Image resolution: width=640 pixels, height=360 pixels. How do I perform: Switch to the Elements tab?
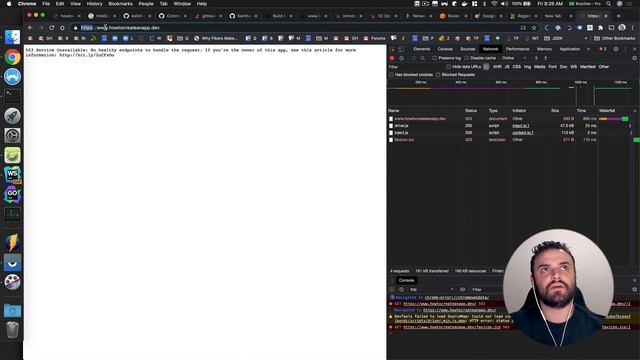pos(421,49)
